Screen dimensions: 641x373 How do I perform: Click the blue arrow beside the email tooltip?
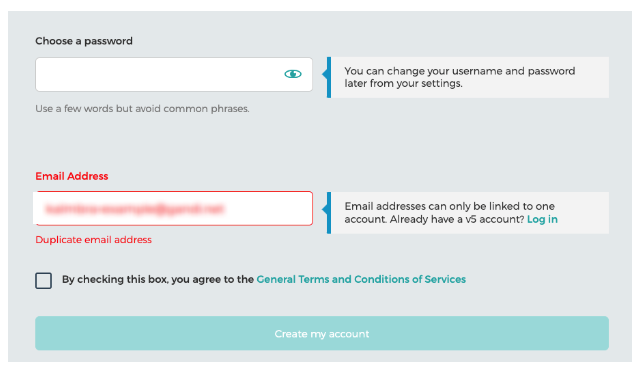point(325,209)
